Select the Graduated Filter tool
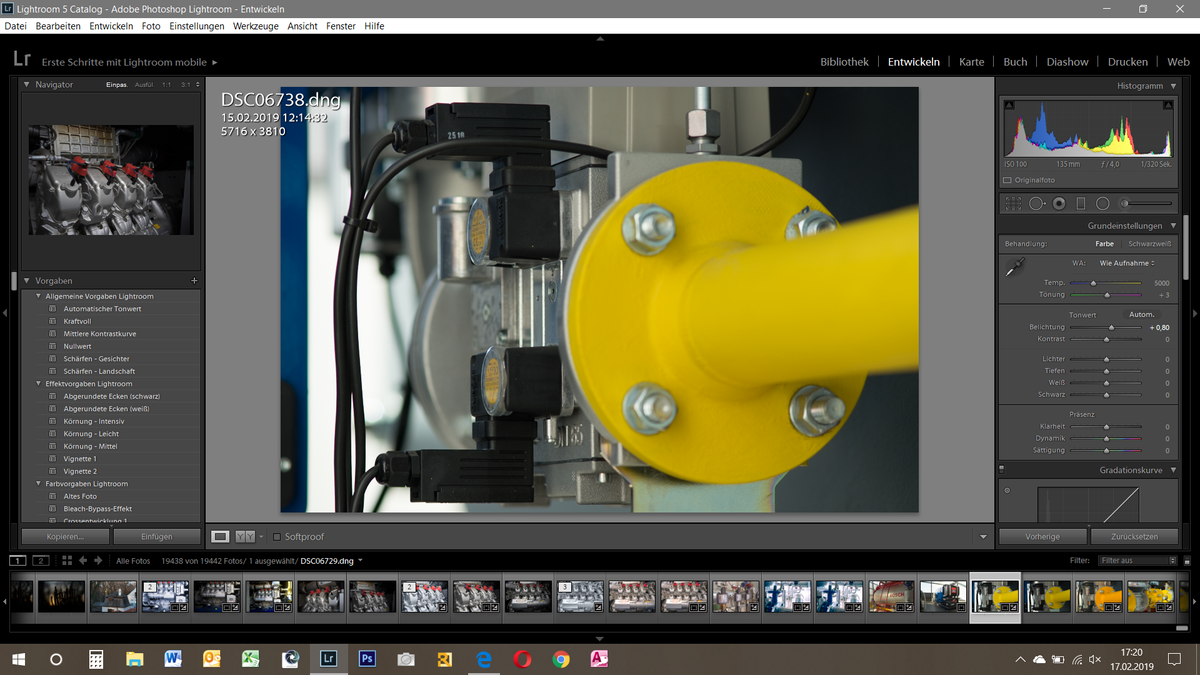Image resolution: width=1200 pixels, height=675 pixels. coord(1081,203)
